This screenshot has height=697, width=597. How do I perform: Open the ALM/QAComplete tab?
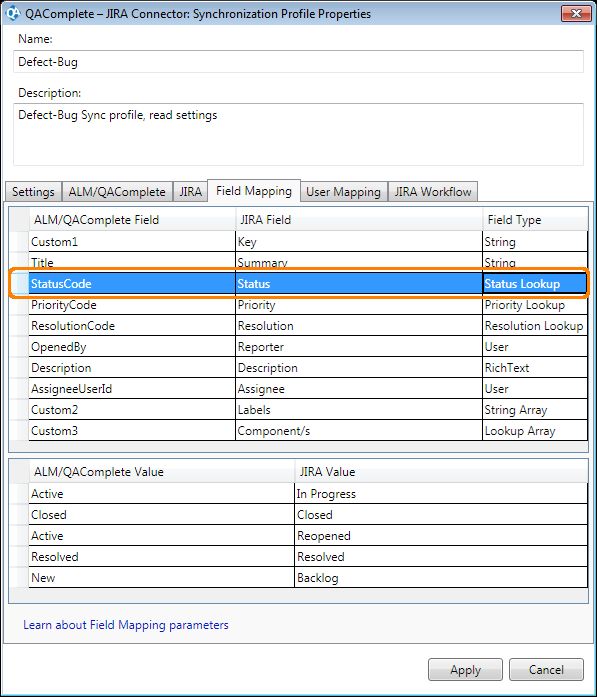tap(117, 192)
